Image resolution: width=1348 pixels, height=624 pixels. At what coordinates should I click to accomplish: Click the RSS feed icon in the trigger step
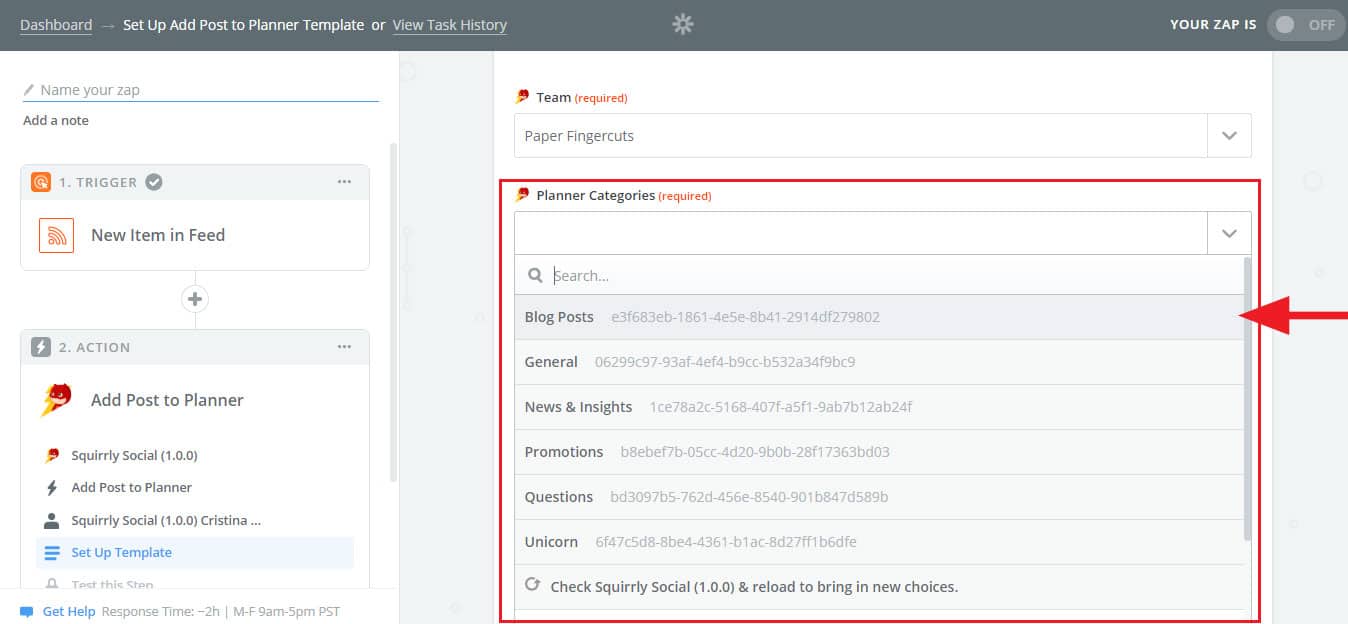point(57,235)
